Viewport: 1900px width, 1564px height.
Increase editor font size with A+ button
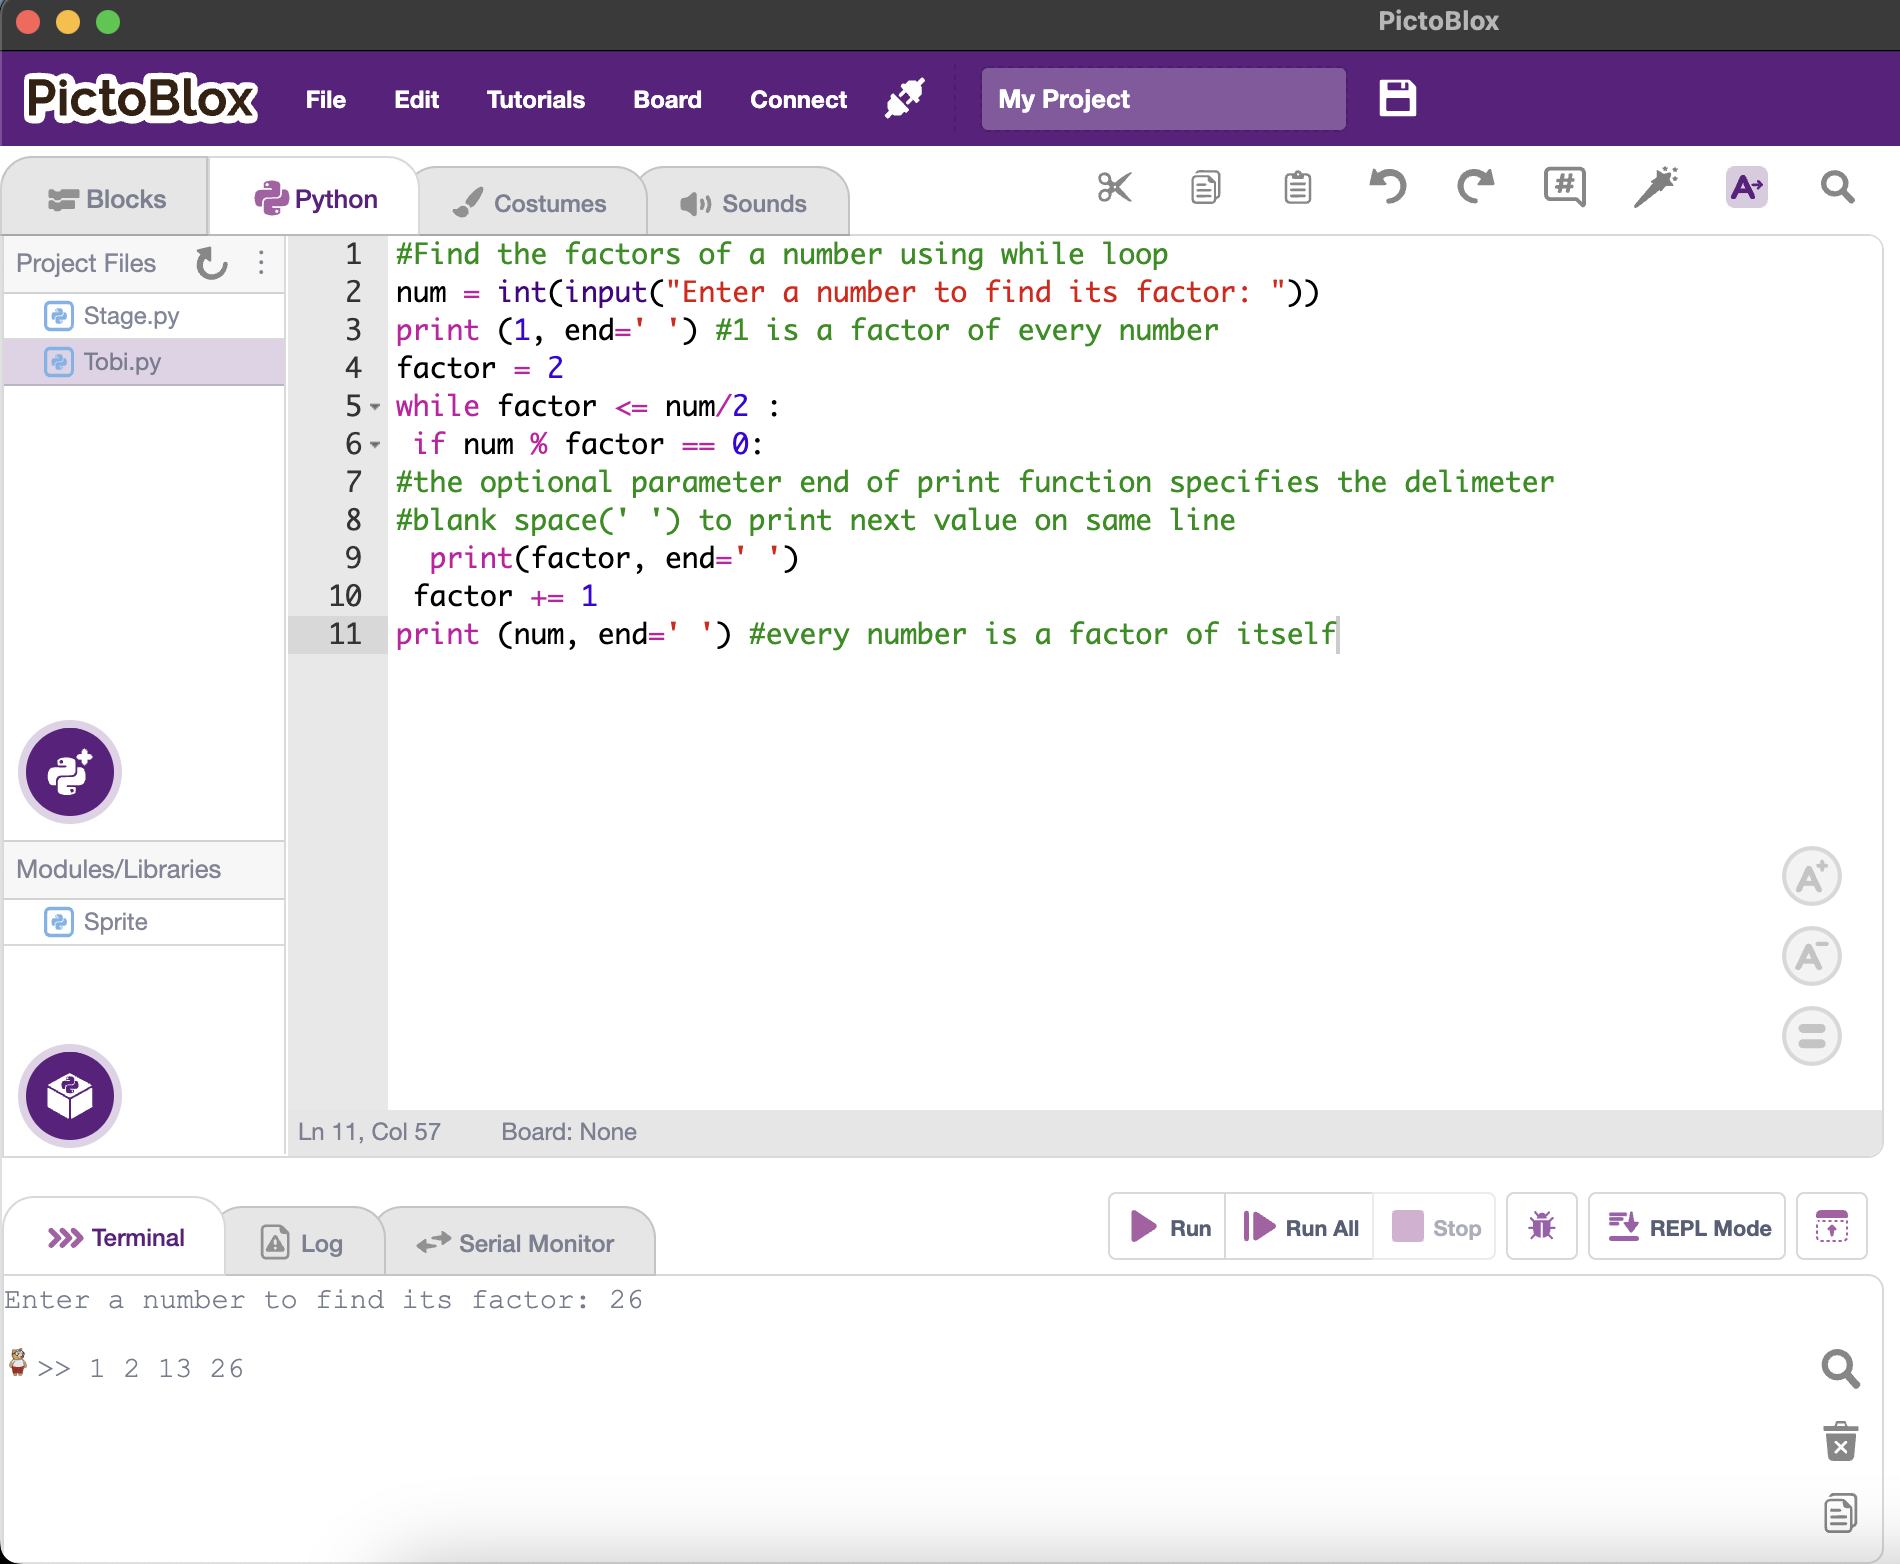tap(1811, 877)
